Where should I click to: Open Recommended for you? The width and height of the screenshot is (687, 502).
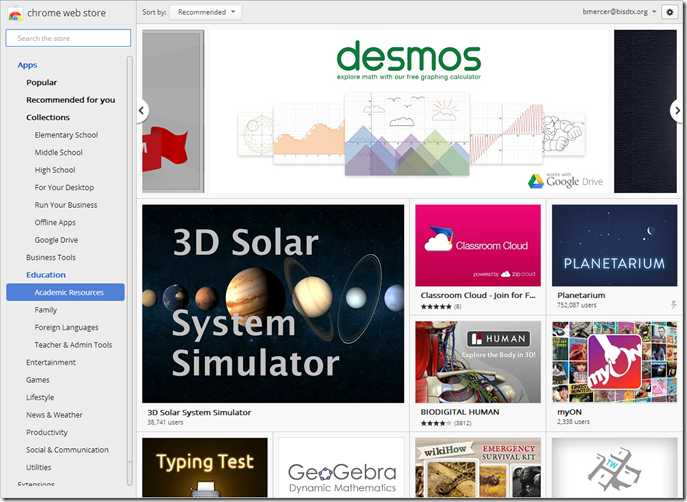(71, 100)
